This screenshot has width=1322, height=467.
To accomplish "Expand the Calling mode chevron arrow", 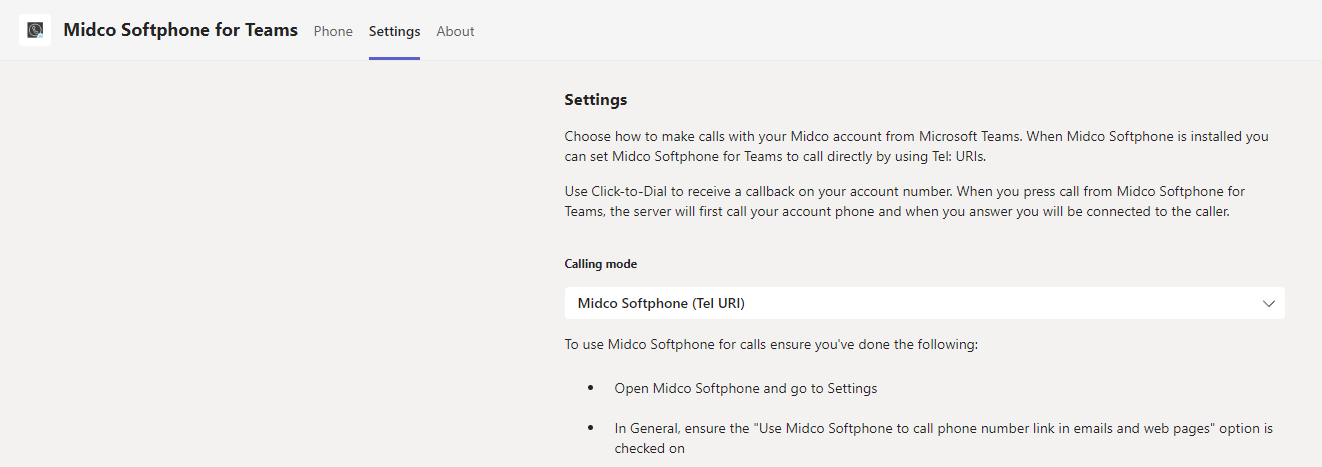I will (1269, 303).
